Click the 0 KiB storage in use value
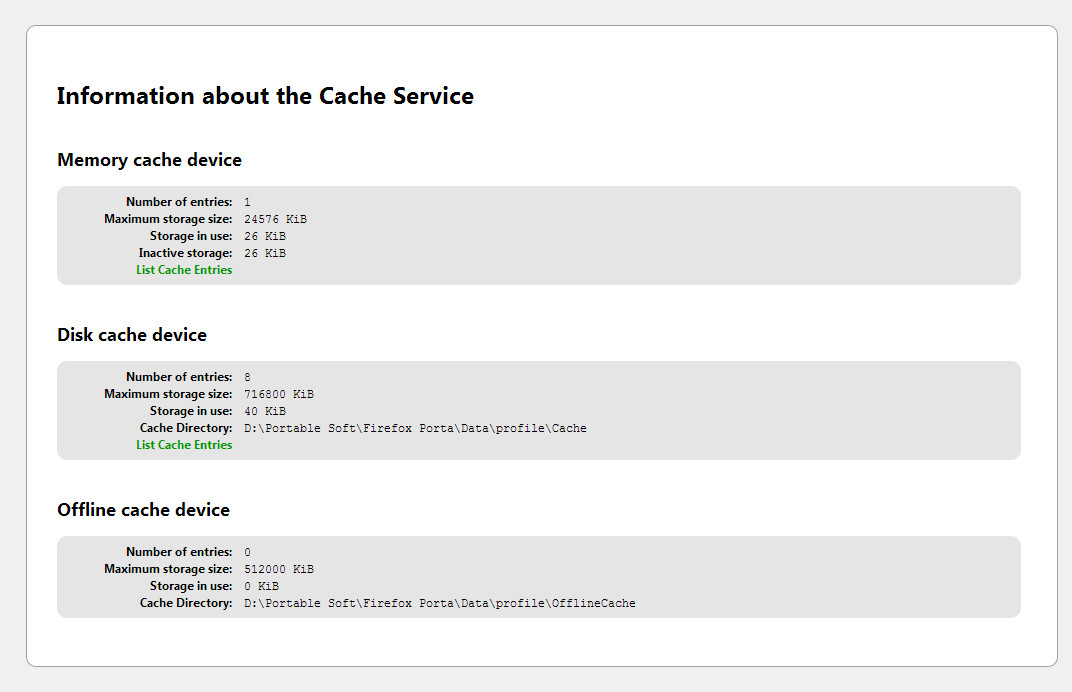1072x692 pixels. [261, 586]
